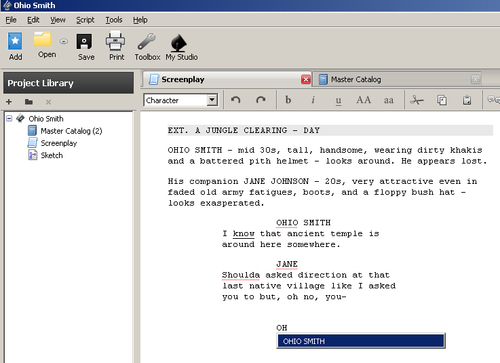Open the Script menu
Viewport: 500px width, 363px height.
click(85, 20)
